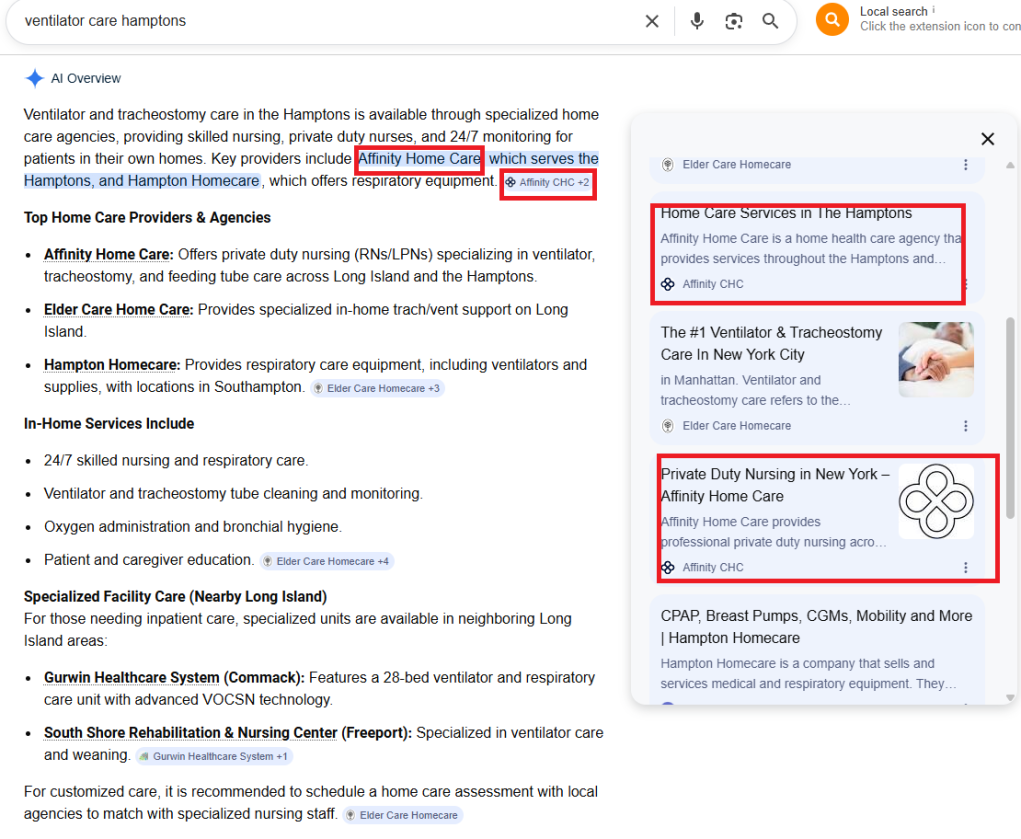The width and height of the screenshot is (1021, 839).
Task: Click the magnifying glass search button
Action: click(x=770, y=21)
